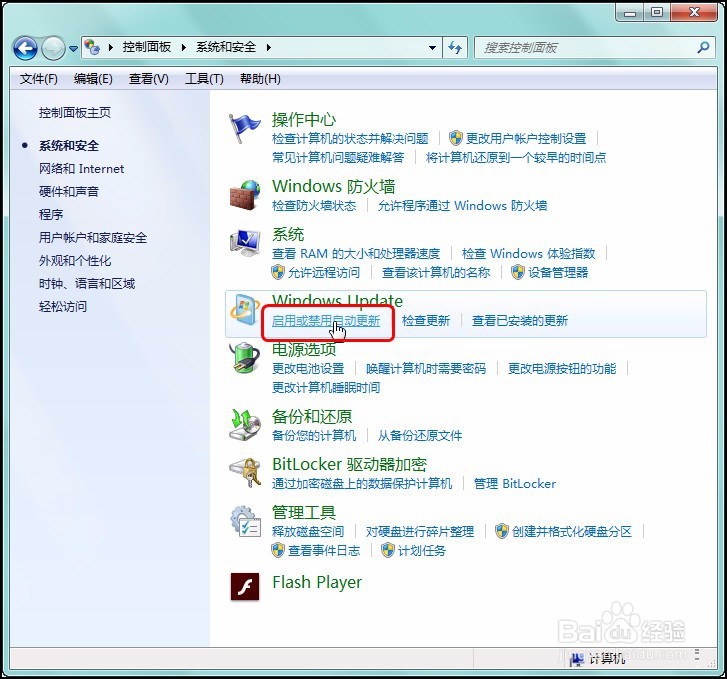727x679 pixels.
Task: Select 程序 in the sidebar
Action: [51, 215]
